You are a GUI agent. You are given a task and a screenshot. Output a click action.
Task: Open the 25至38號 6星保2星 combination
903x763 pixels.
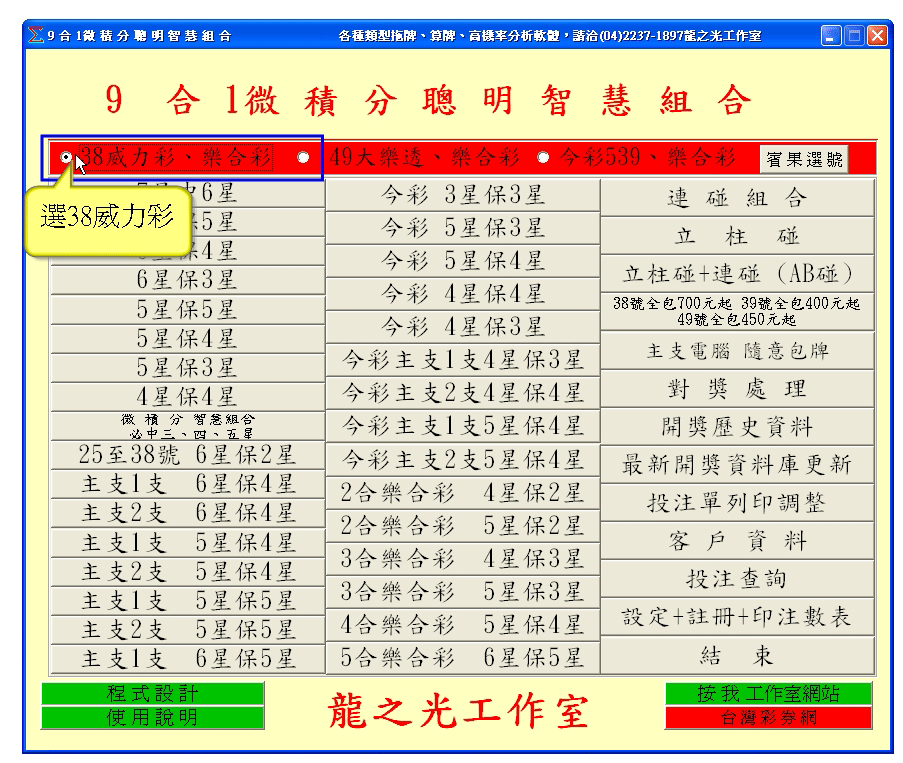coord(188,455)
